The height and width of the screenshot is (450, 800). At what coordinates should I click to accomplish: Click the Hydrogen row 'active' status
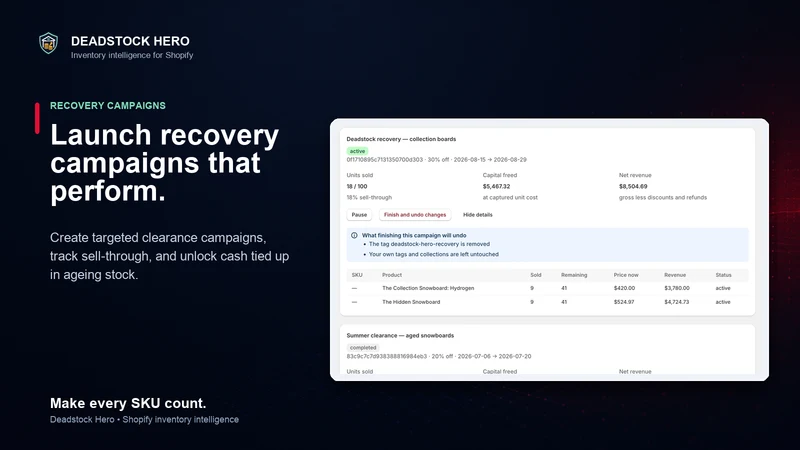pyautogui.click(x=723, y=288)
